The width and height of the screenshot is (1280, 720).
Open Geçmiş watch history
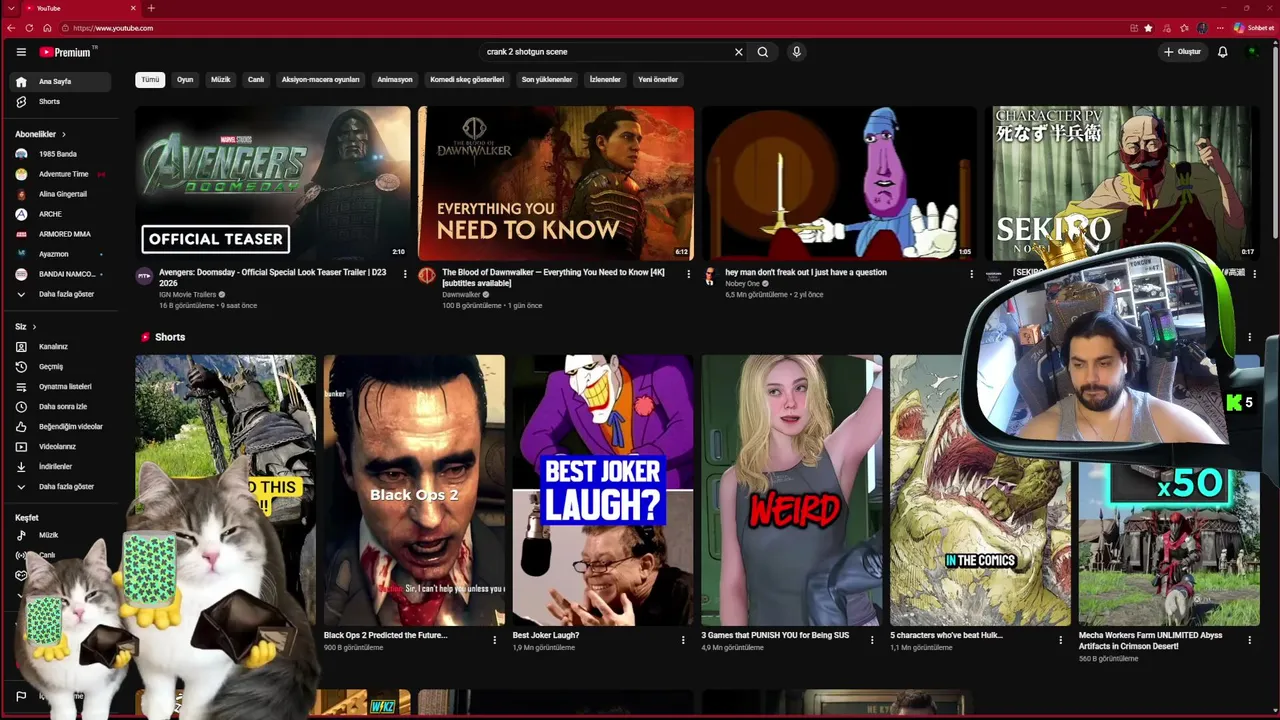(x=61, y=367)
